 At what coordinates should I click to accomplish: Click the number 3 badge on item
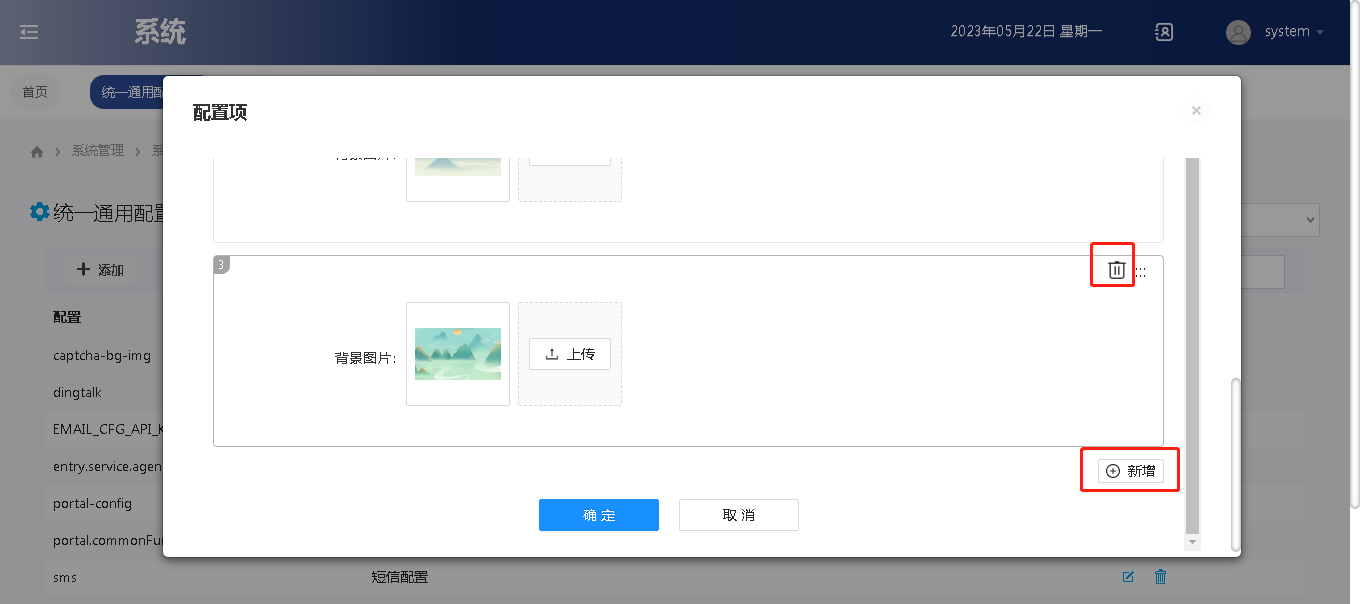pyautogui.click(x=221, y=264)
